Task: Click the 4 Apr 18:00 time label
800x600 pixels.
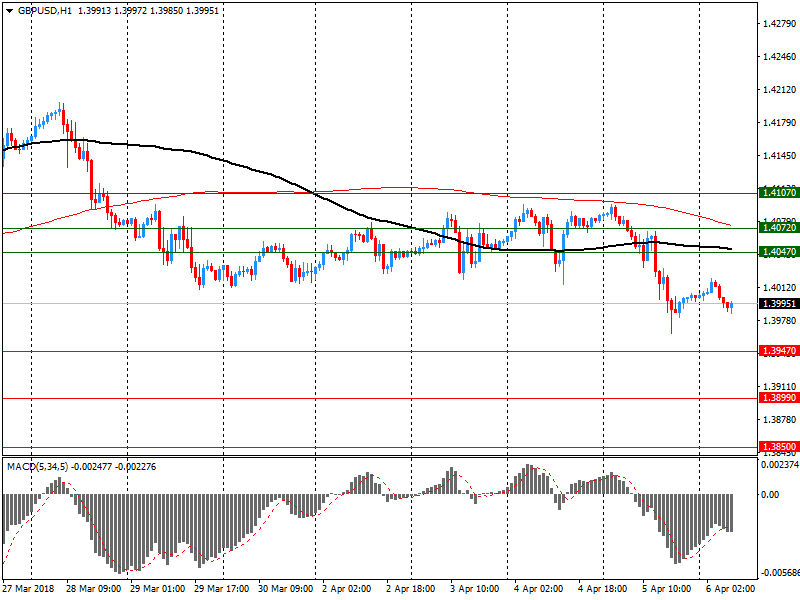Action: pos(603,589)
